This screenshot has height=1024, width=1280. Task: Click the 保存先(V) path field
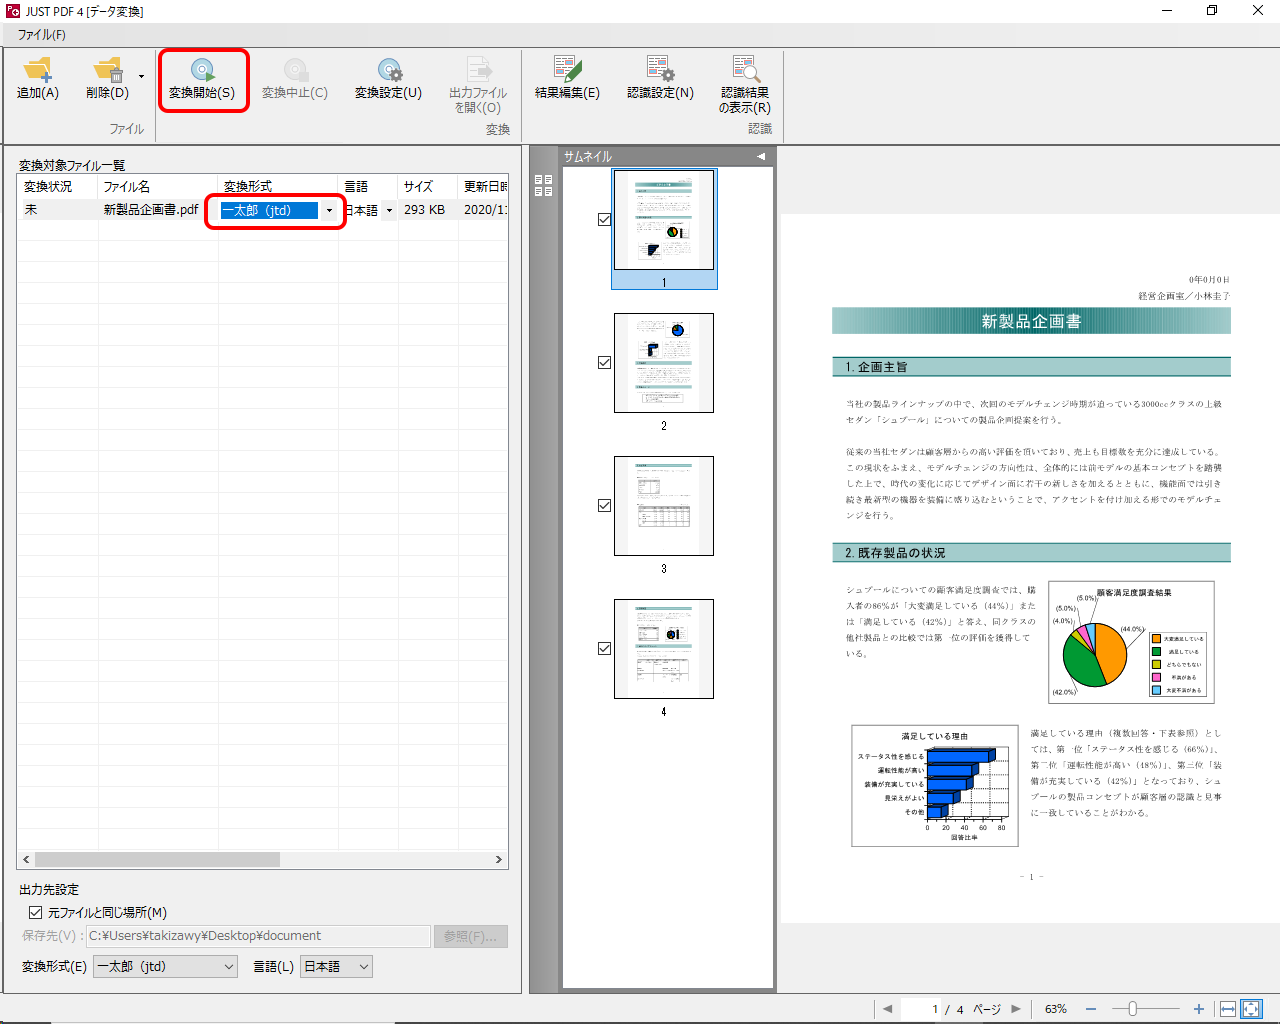click(x=258, y=936)
